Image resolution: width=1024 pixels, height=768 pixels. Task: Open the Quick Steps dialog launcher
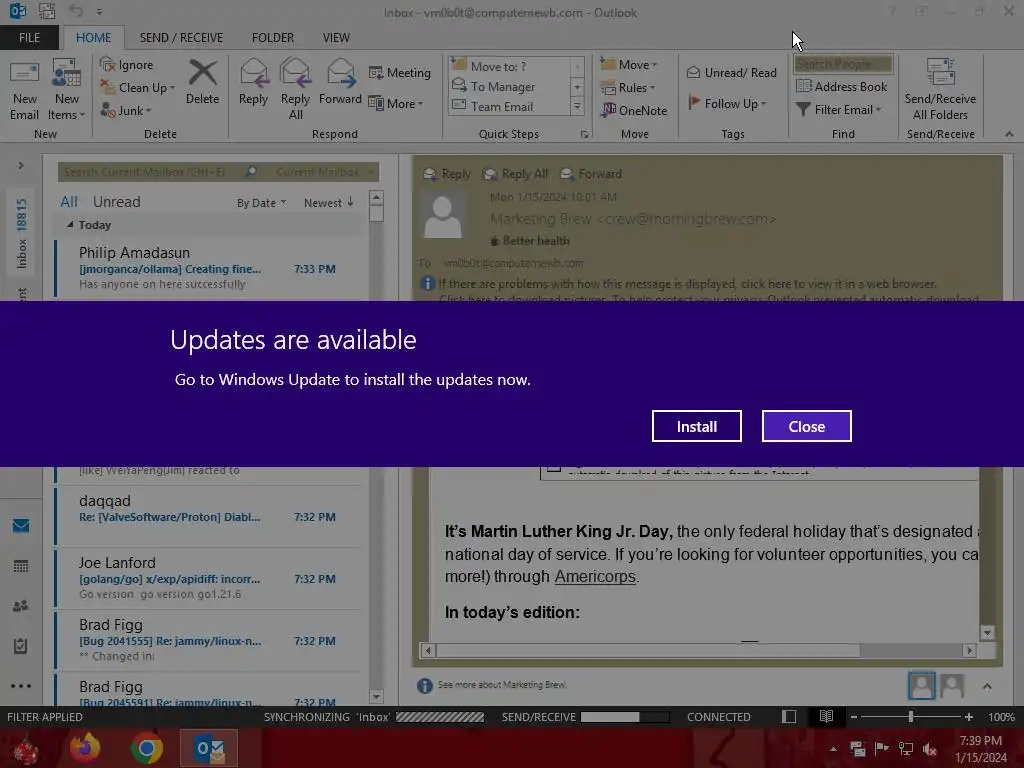pos(584,135)
